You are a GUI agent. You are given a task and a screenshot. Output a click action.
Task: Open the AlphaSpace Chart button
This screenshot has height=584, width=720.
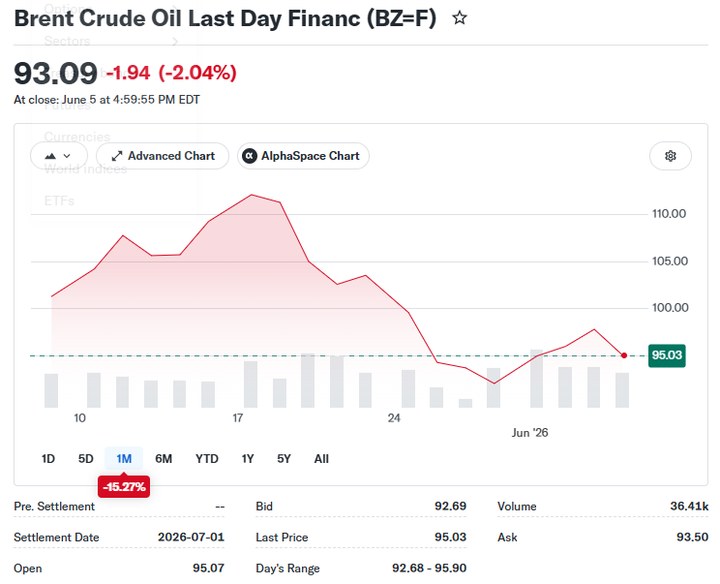[x=303, y=156]
